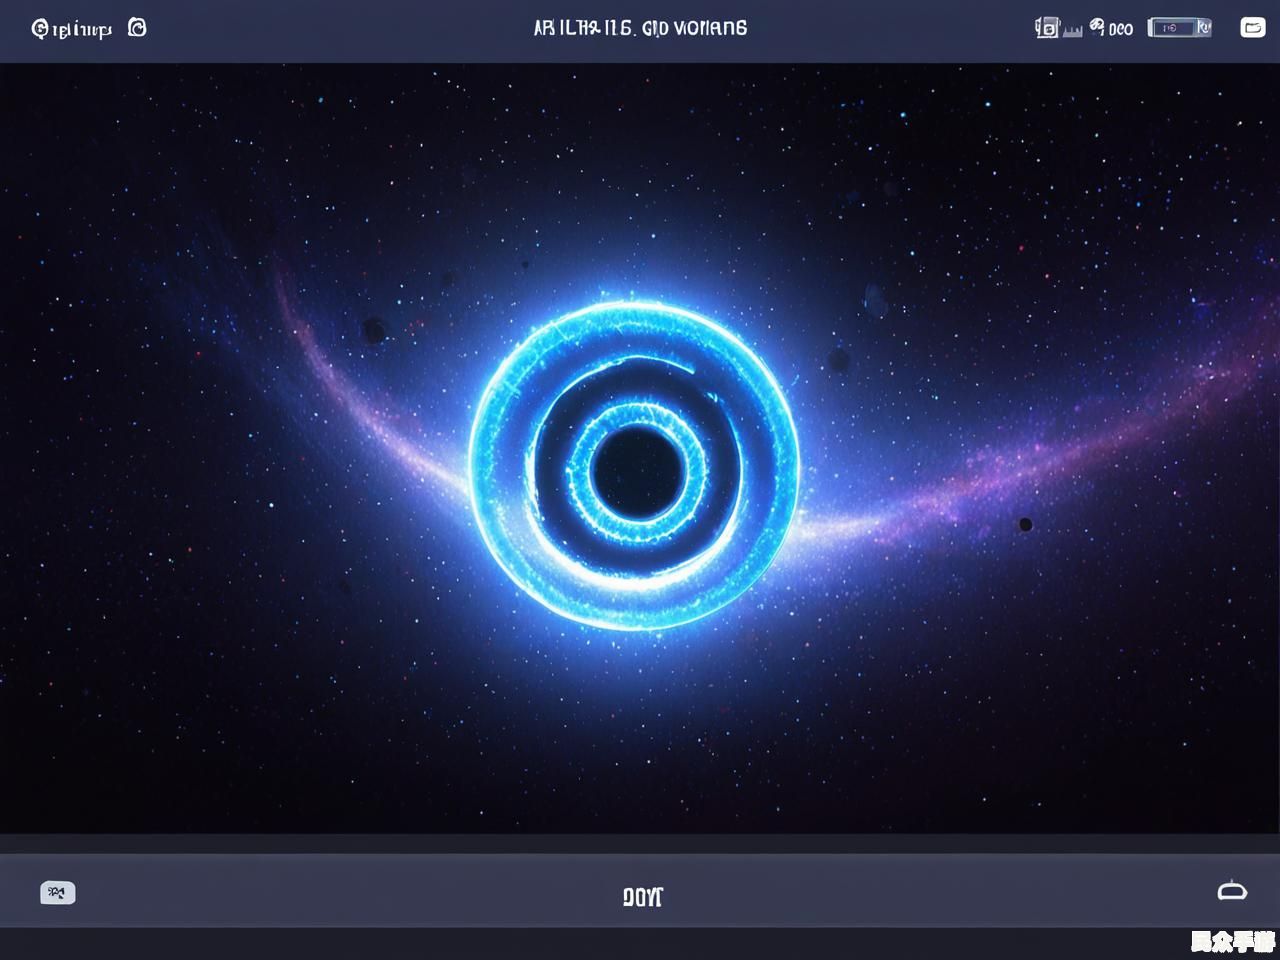
Task: Click the small dark planet right of the ring
Action: click(x=1025, y=524)
